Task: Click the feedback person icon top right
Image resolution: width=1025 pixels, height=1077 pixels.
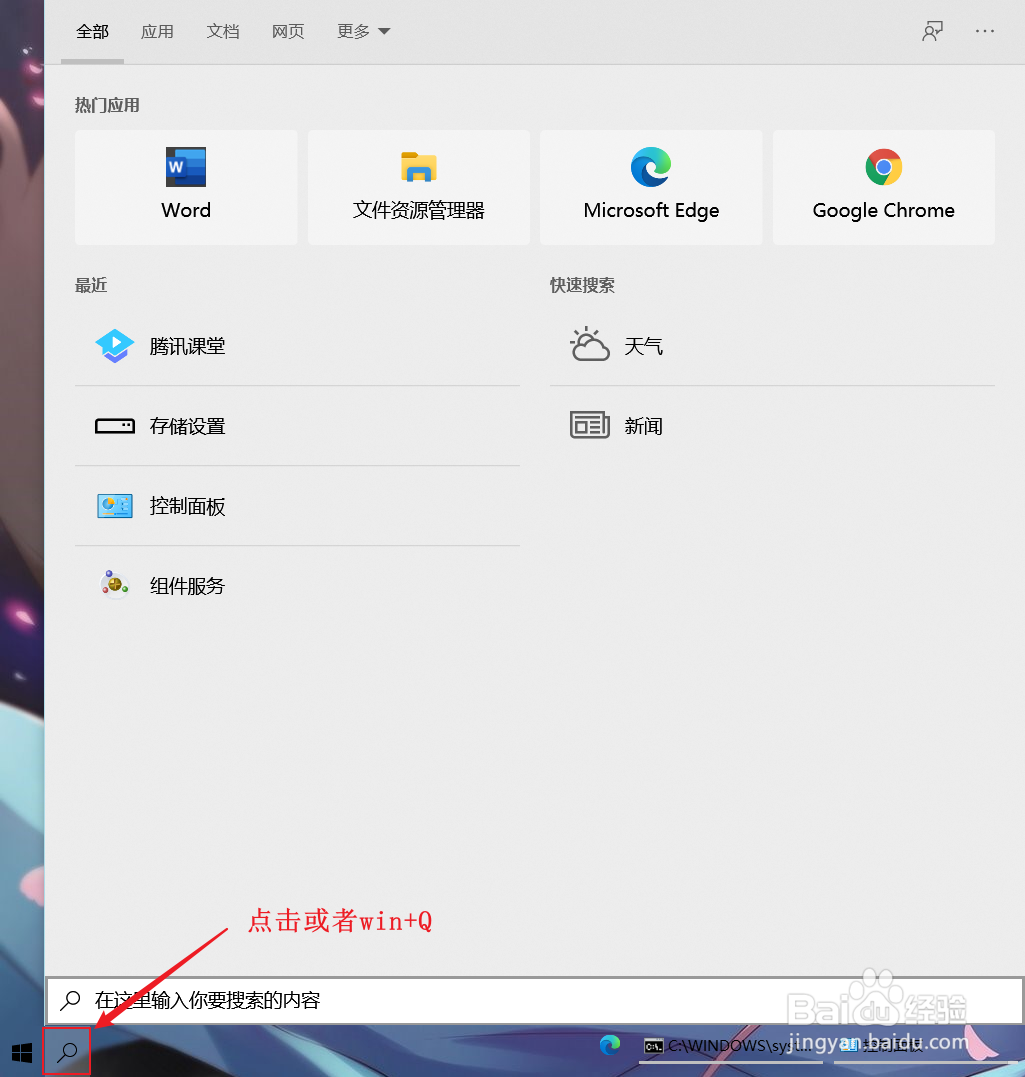Action: [x=932, y=31]
